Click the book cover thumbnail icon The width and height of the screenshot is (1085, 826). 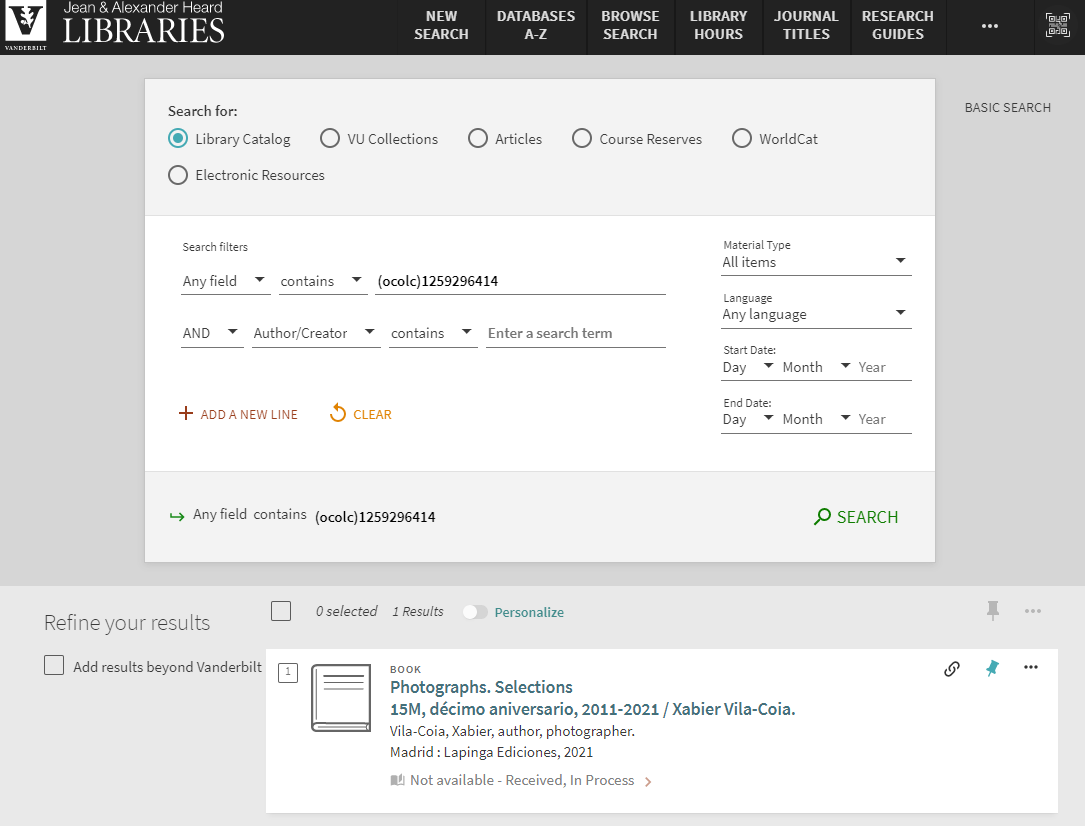tap(341, 697)
